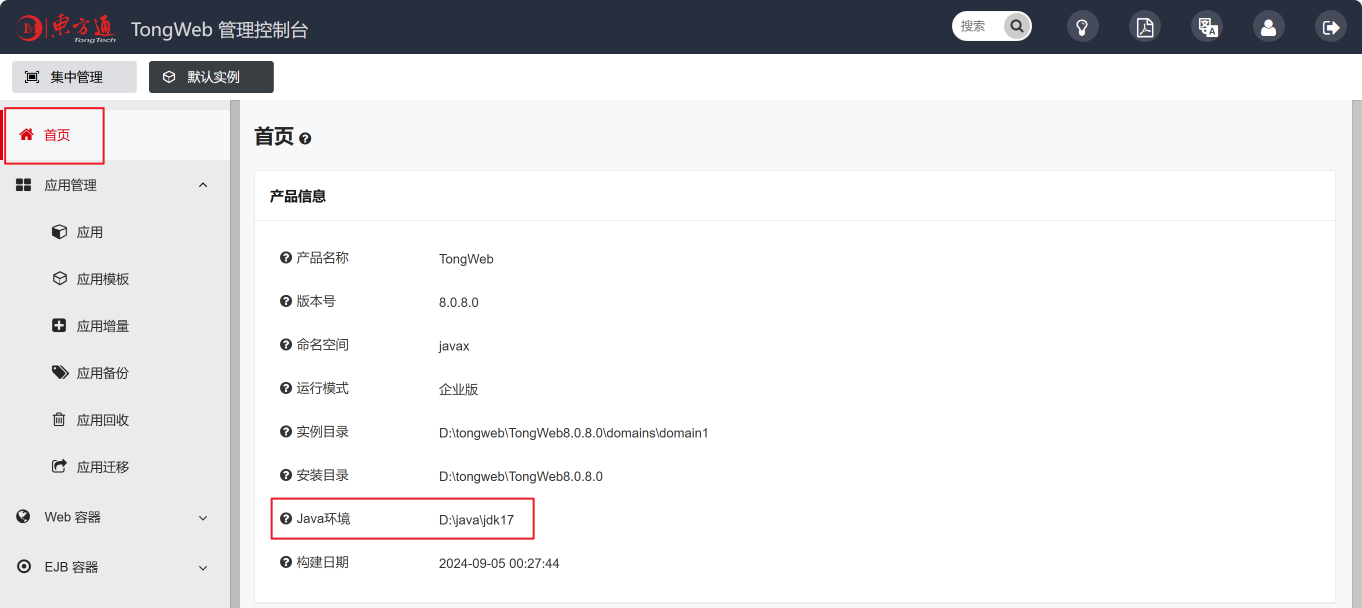
Task: Open 应用回收 menu entry label
Action: [x=103, y=420]
